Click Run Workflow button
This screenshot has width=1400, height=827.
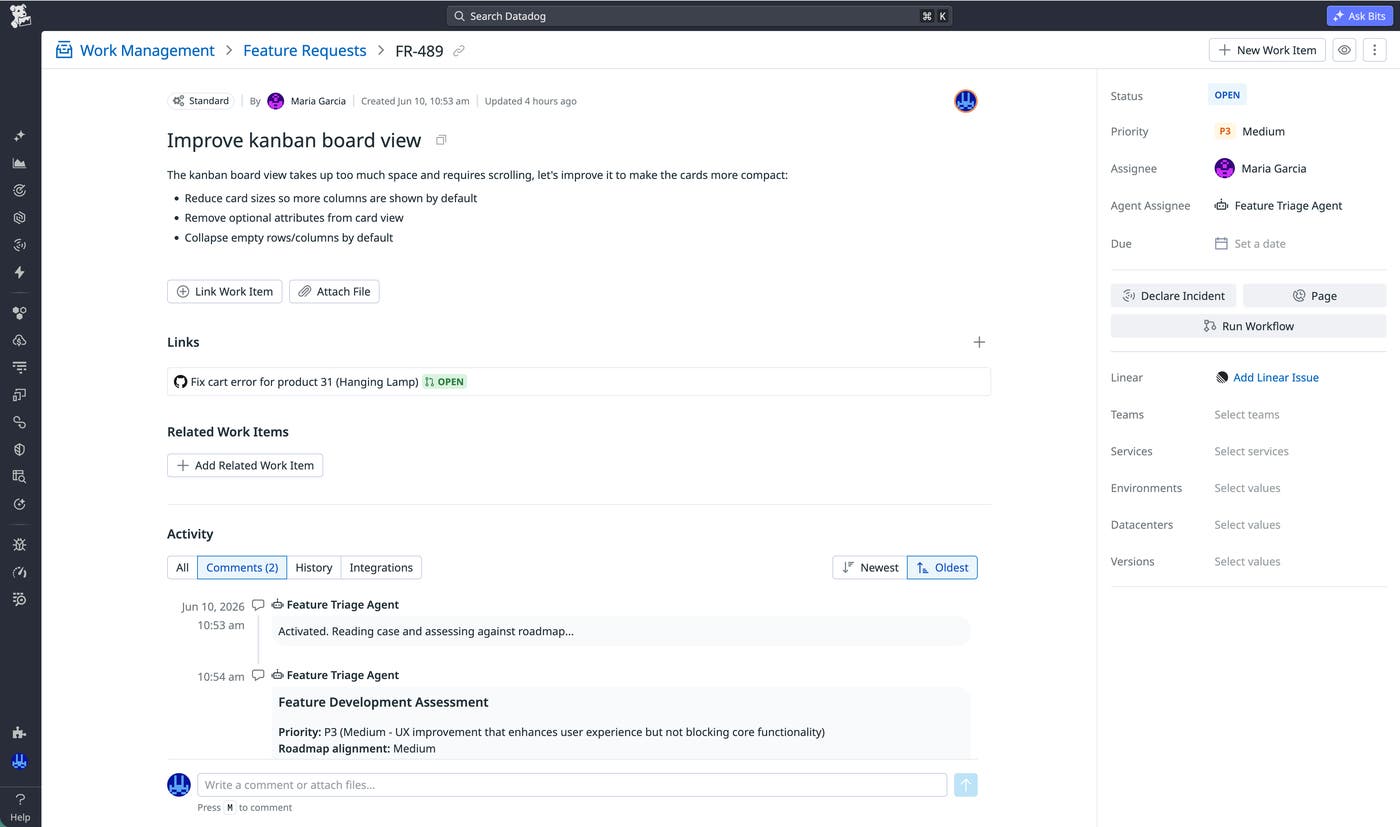click(1248, 326)
